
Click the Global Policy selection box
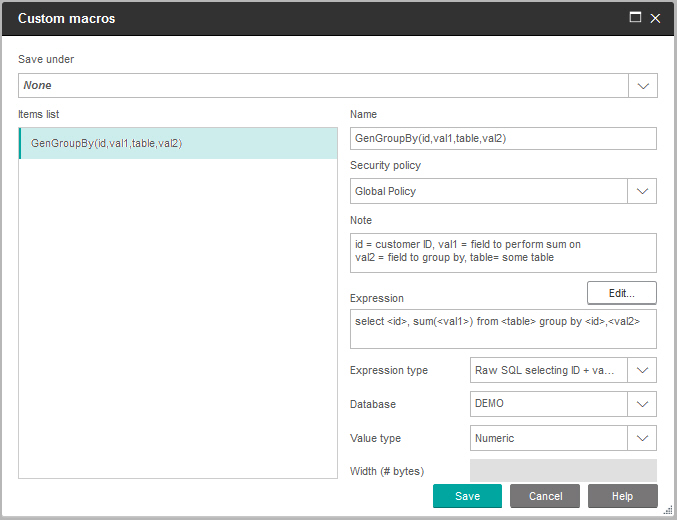tap(488, 191)
